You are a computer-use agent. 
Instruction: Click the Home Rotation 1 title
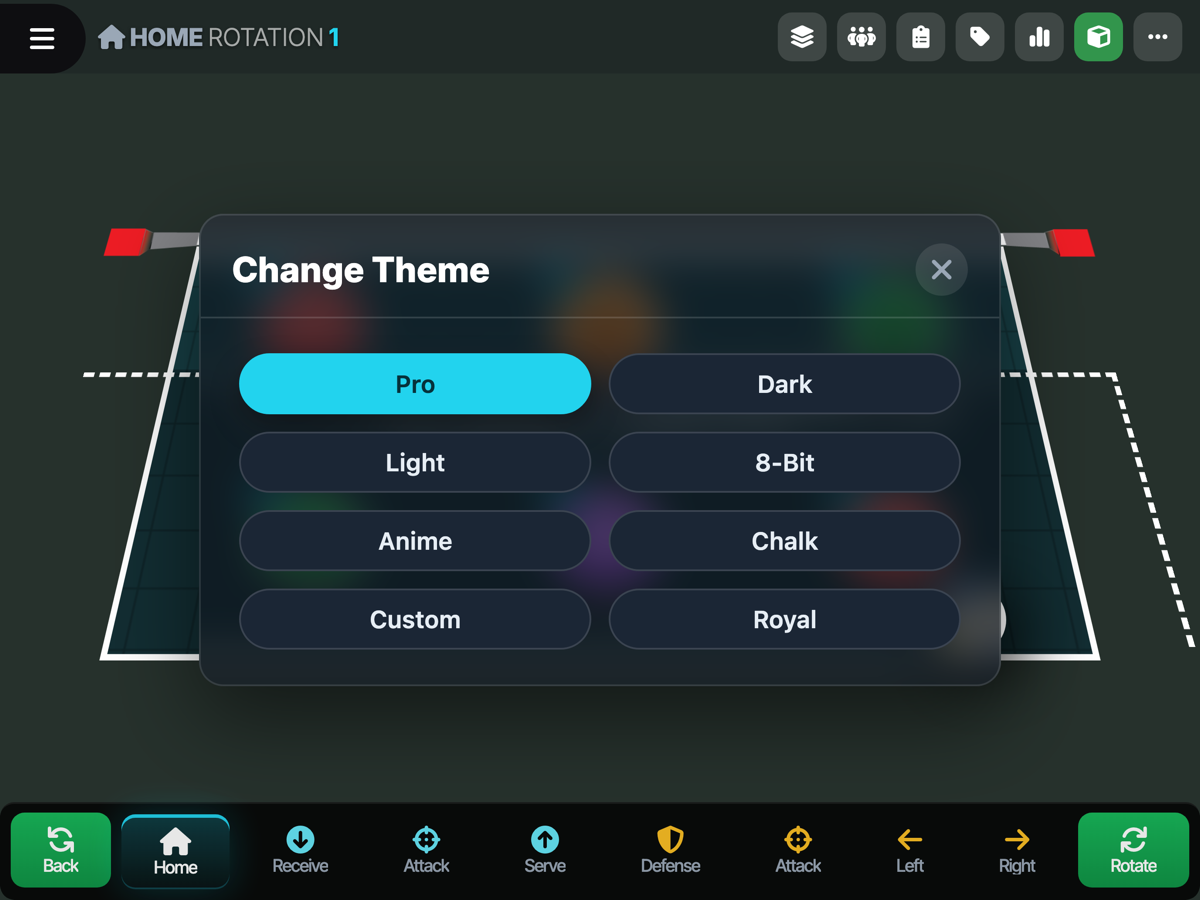tap(235, 38)
